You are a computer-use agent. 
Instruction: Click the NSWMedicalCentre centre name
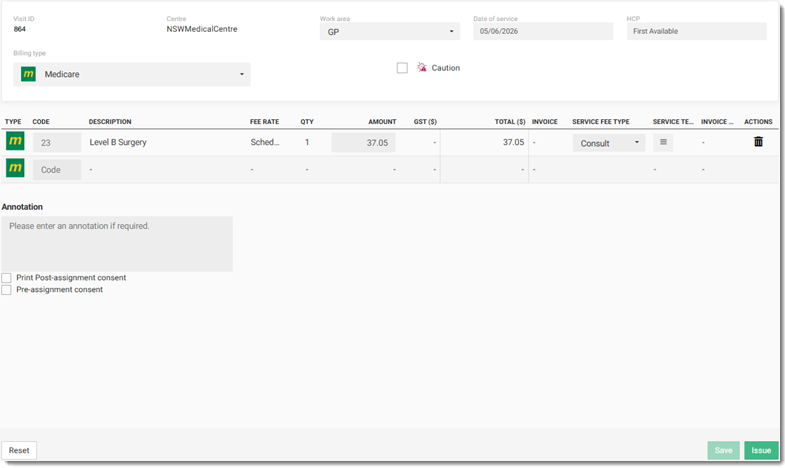coord(202,29)
